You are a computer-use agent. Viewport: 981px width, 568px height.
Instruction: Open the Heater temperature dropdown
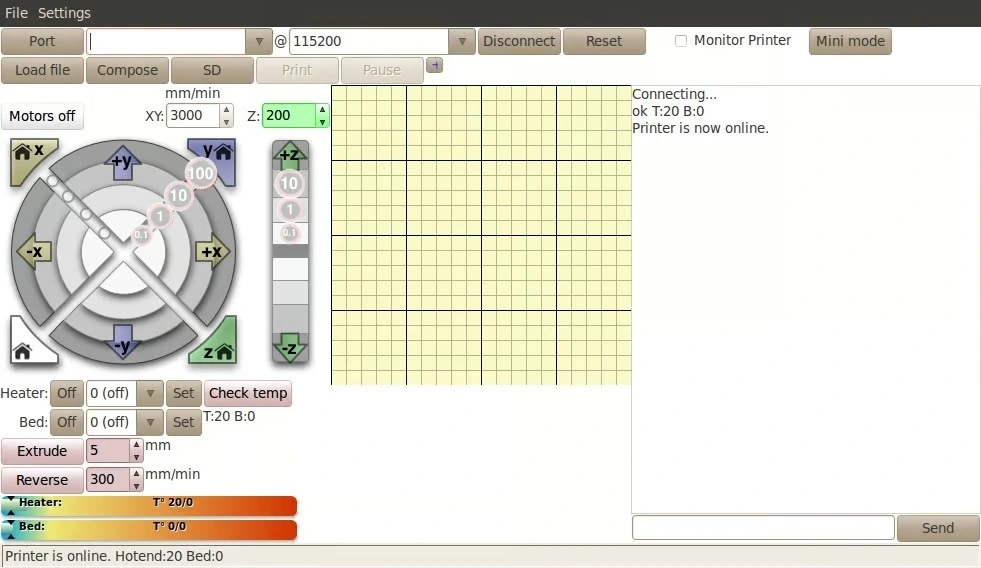(149, 393)
